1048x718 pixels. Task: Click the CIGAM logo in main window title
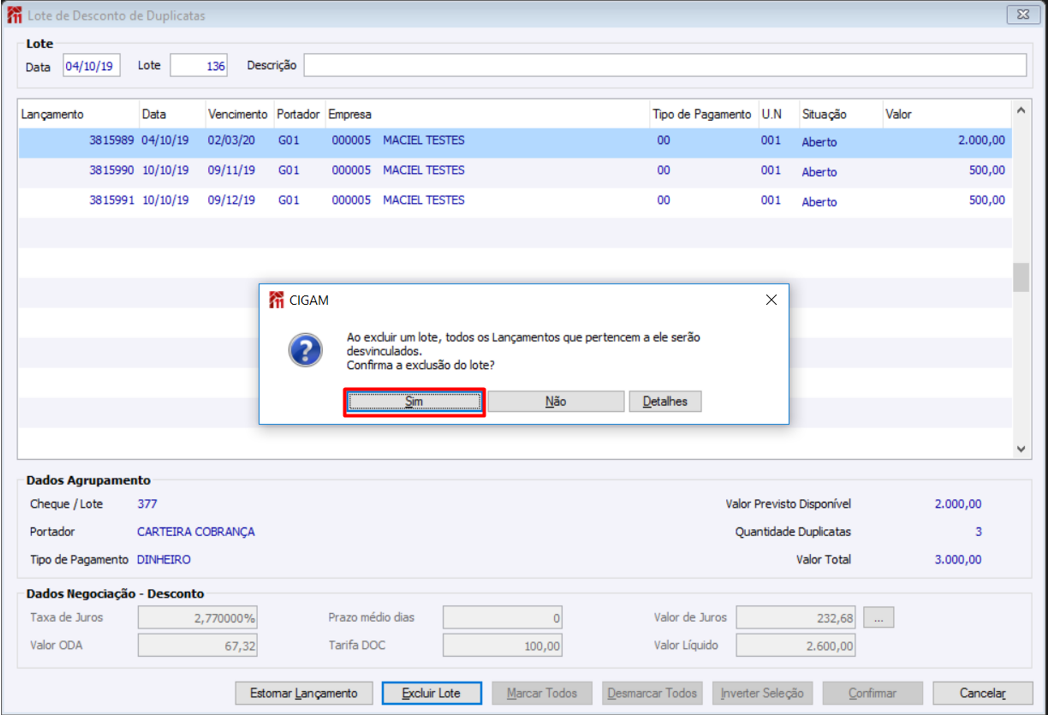pyautogui.click(x=15, y=15)
